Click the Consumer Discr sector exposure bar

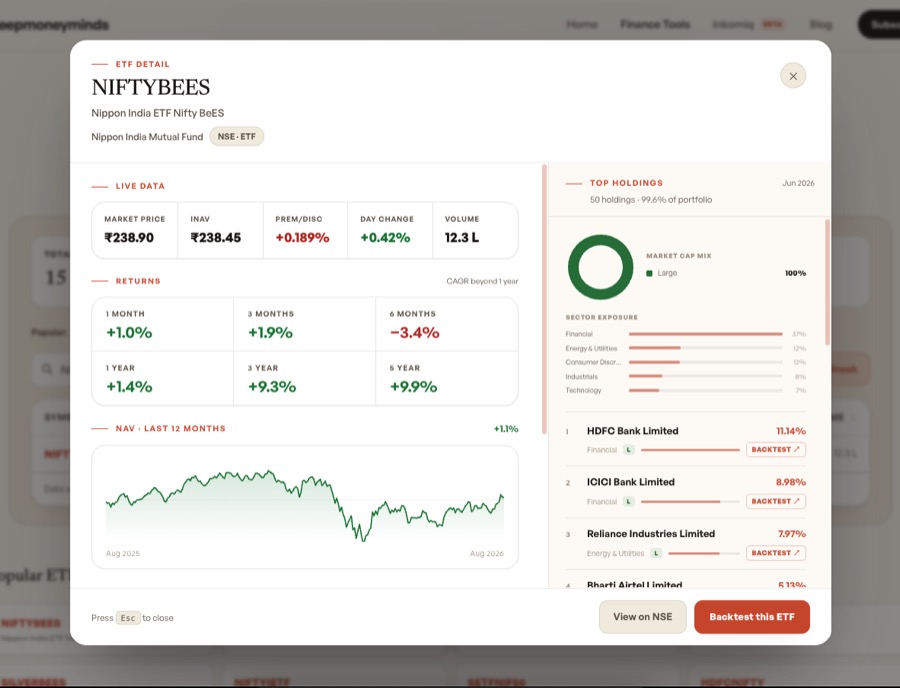pyautogui.click(x=705, y=362)
